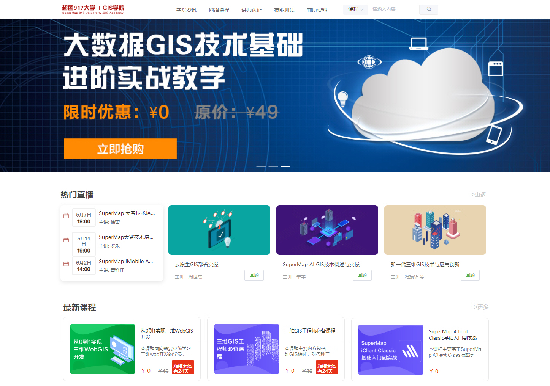
Task: Focus the header search input field
Action: click(393, 9)
